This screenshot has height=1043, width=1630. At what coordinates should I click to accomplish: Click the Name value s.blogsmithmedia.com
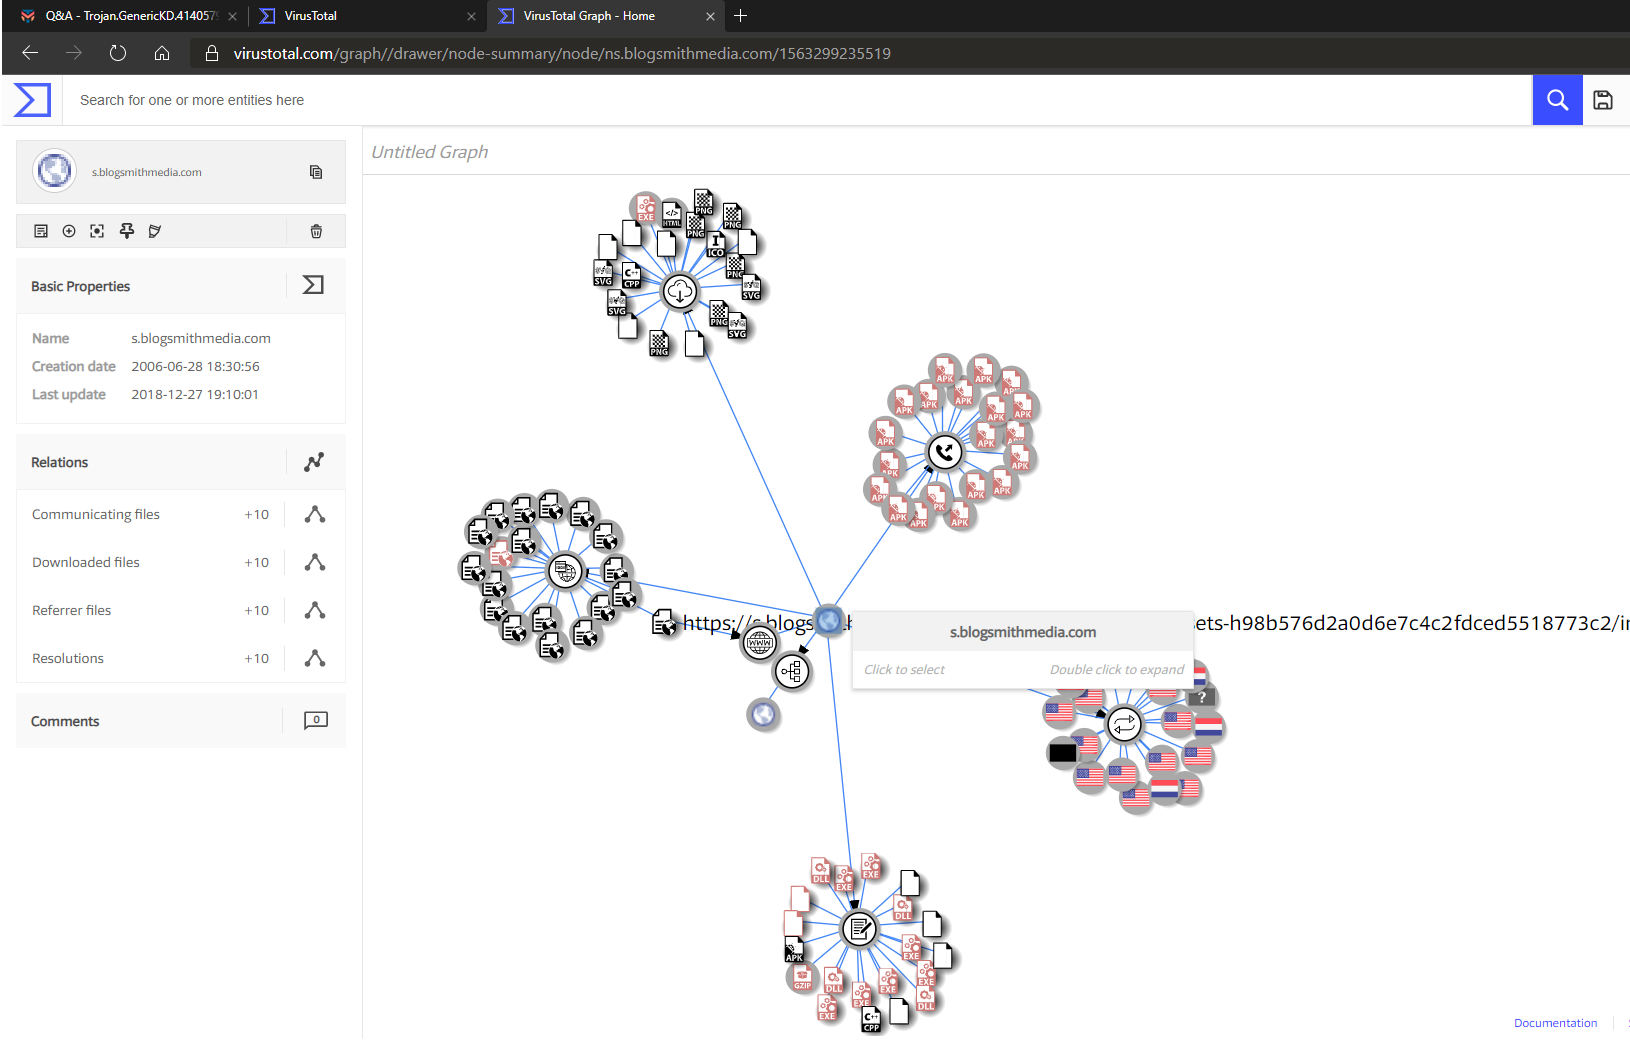click(201, 338)
